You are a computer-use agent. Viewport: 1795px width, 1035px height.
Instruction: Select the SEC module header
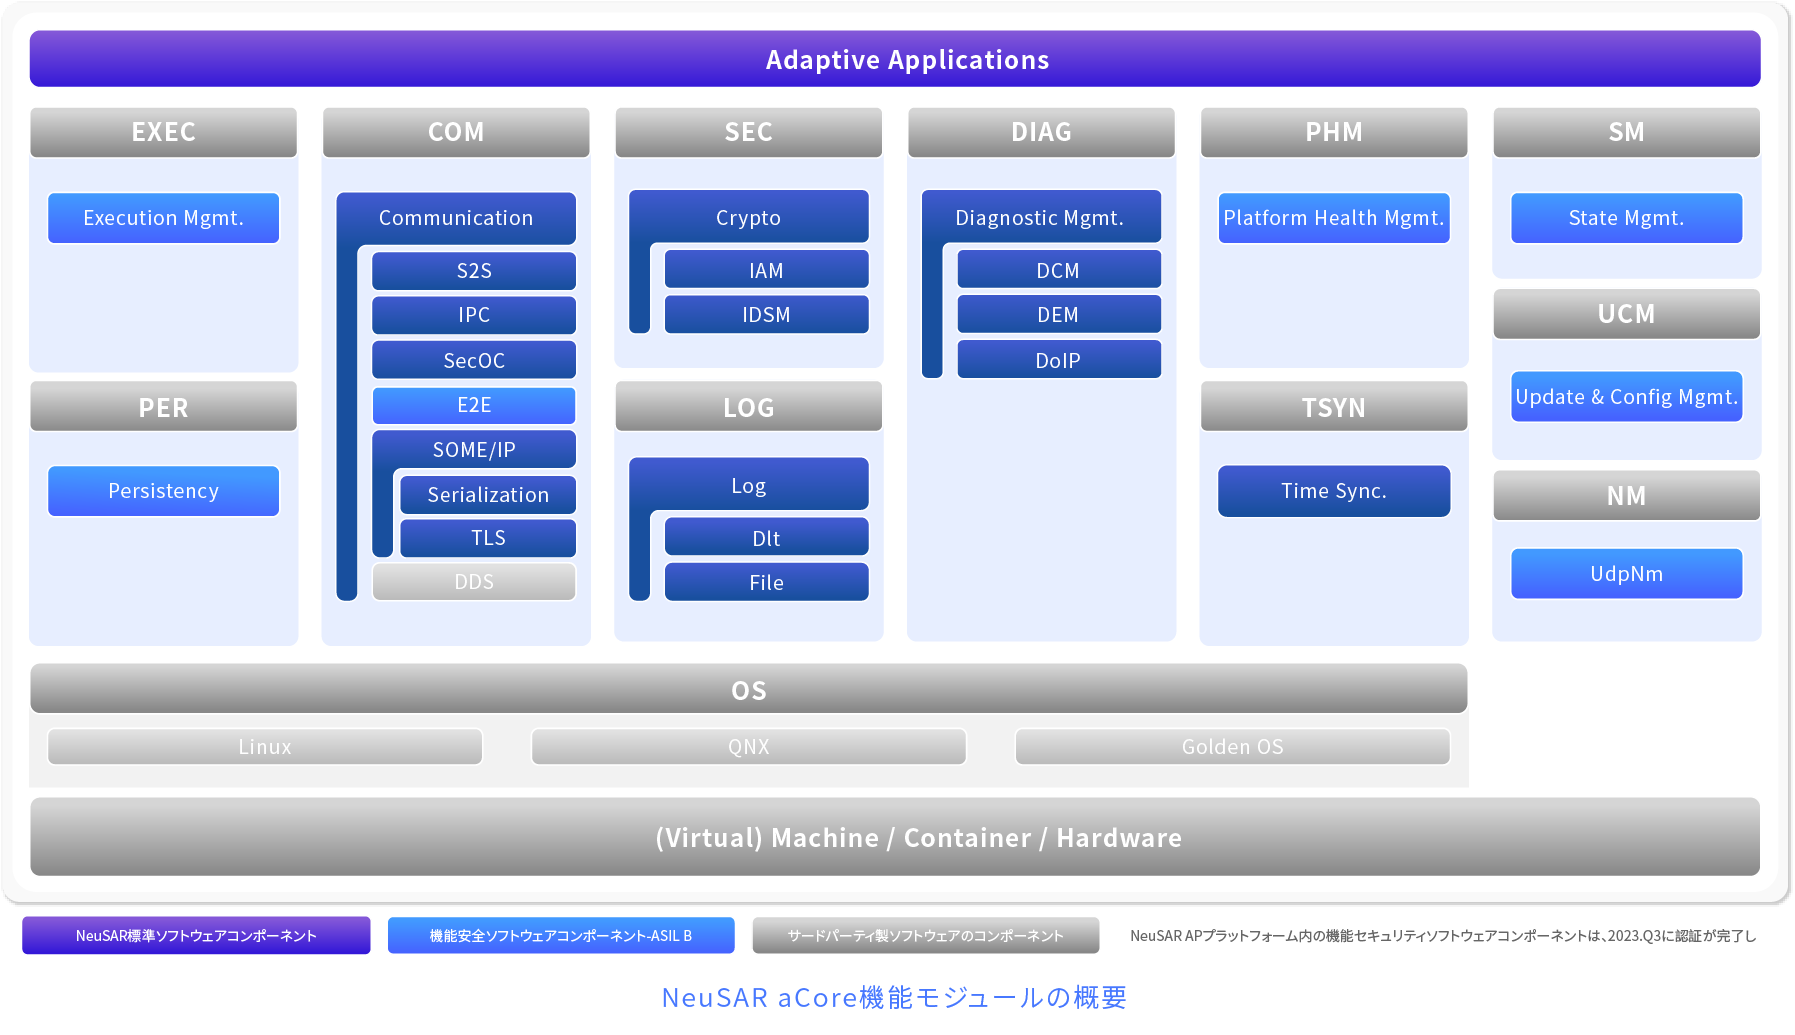pyautogui.click(x=749, y=132)
